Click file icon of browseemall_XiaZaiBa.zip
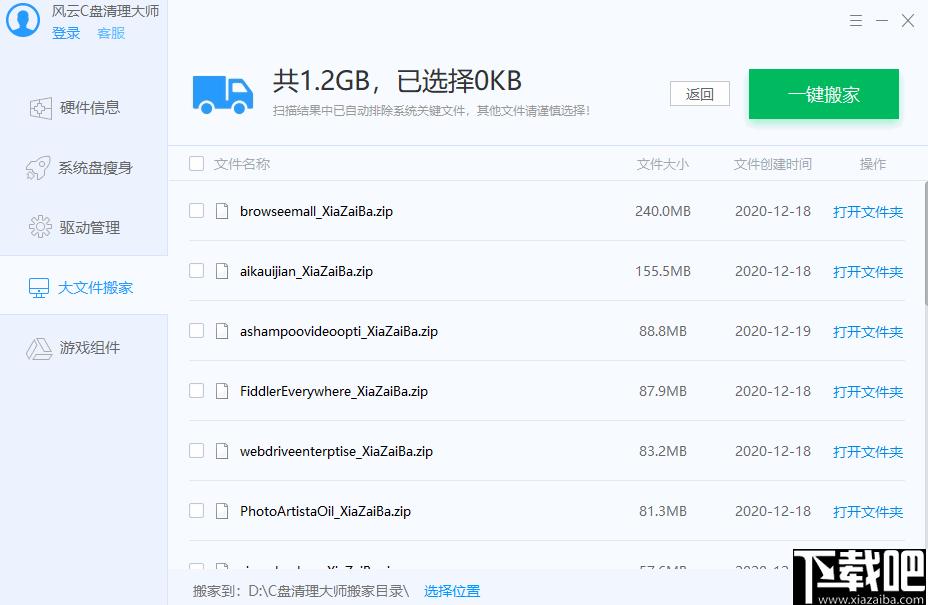 point(222,211)
